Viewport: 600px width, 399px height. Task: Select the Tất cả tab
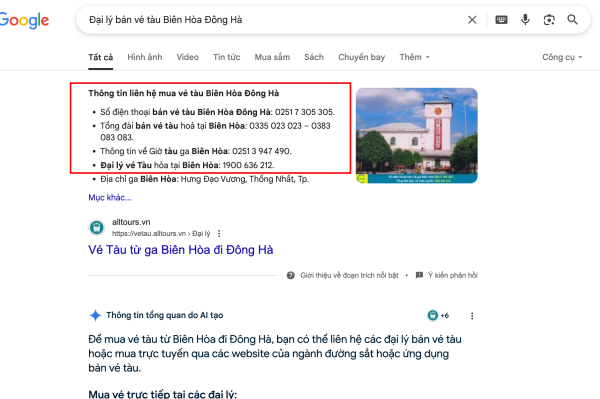click(101, 57)
